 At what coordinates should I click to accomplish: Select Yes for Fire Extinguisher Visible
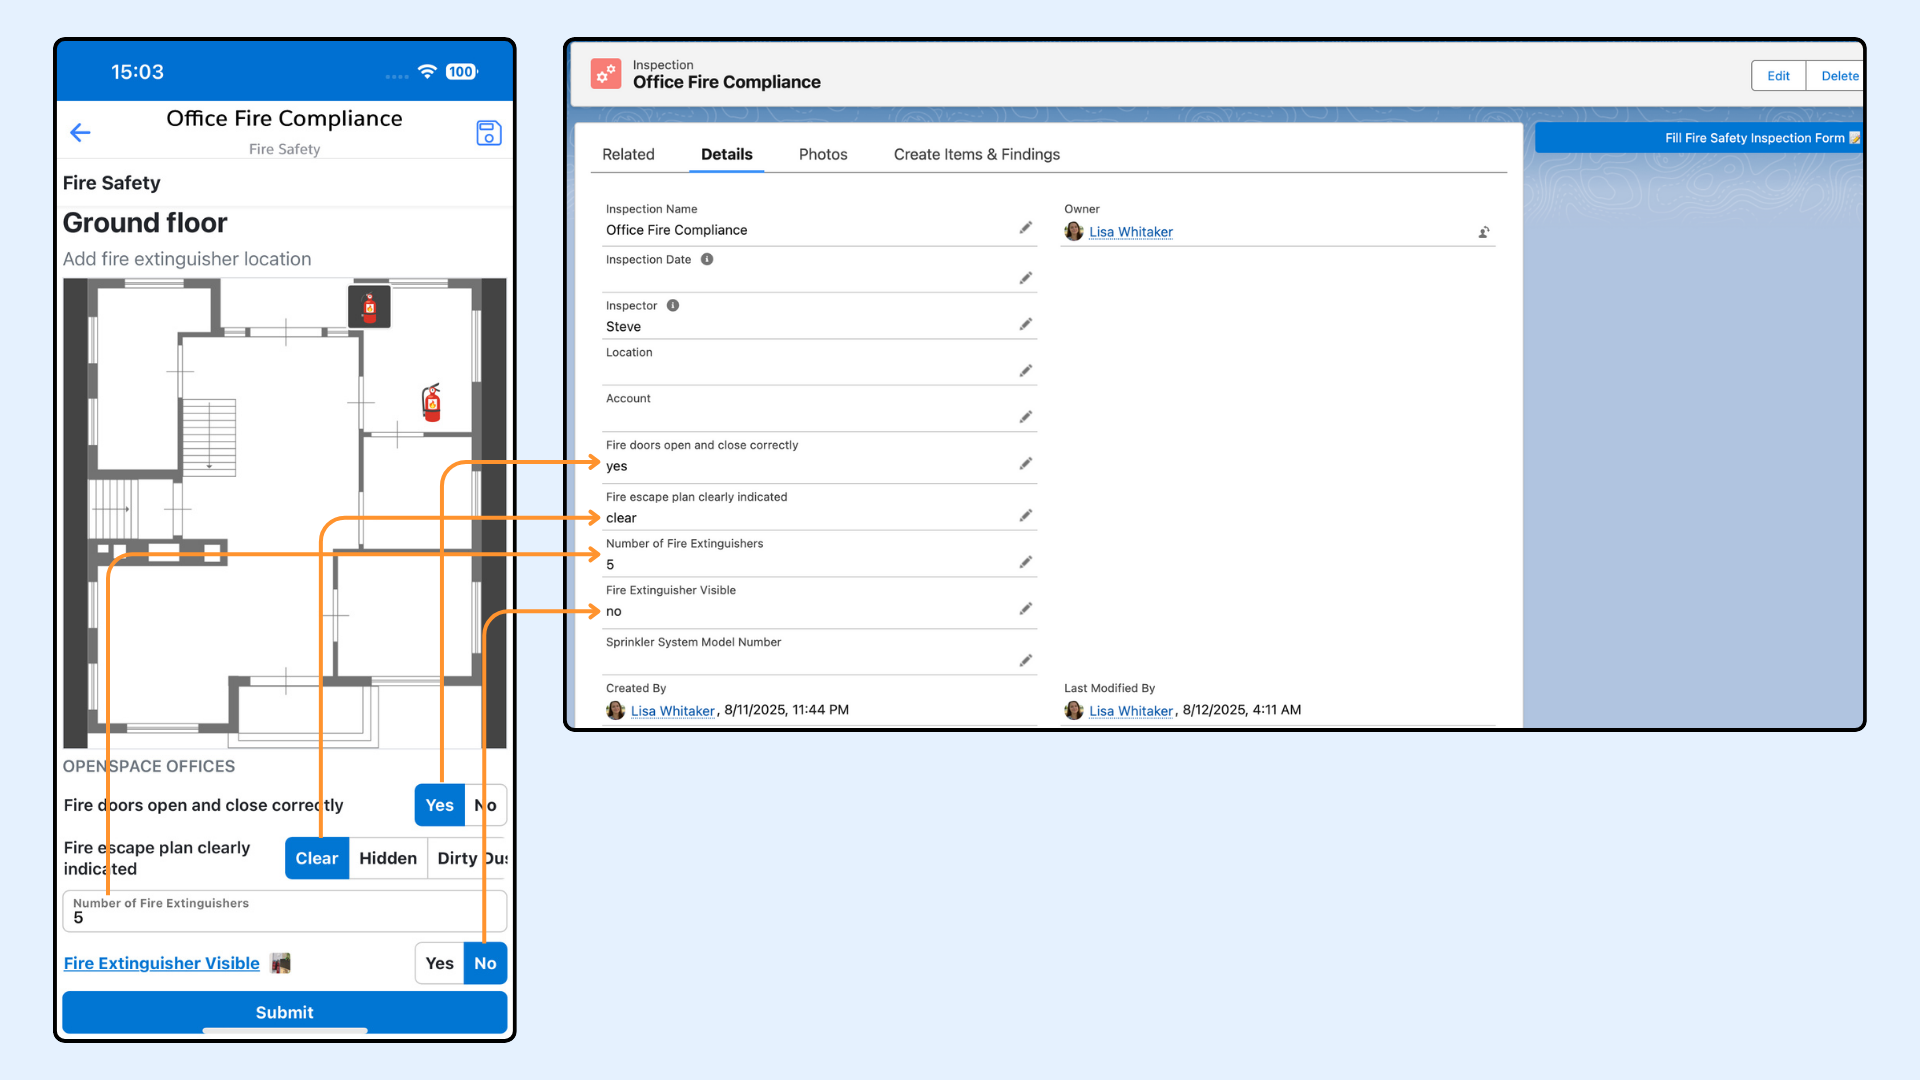point(440,963)
